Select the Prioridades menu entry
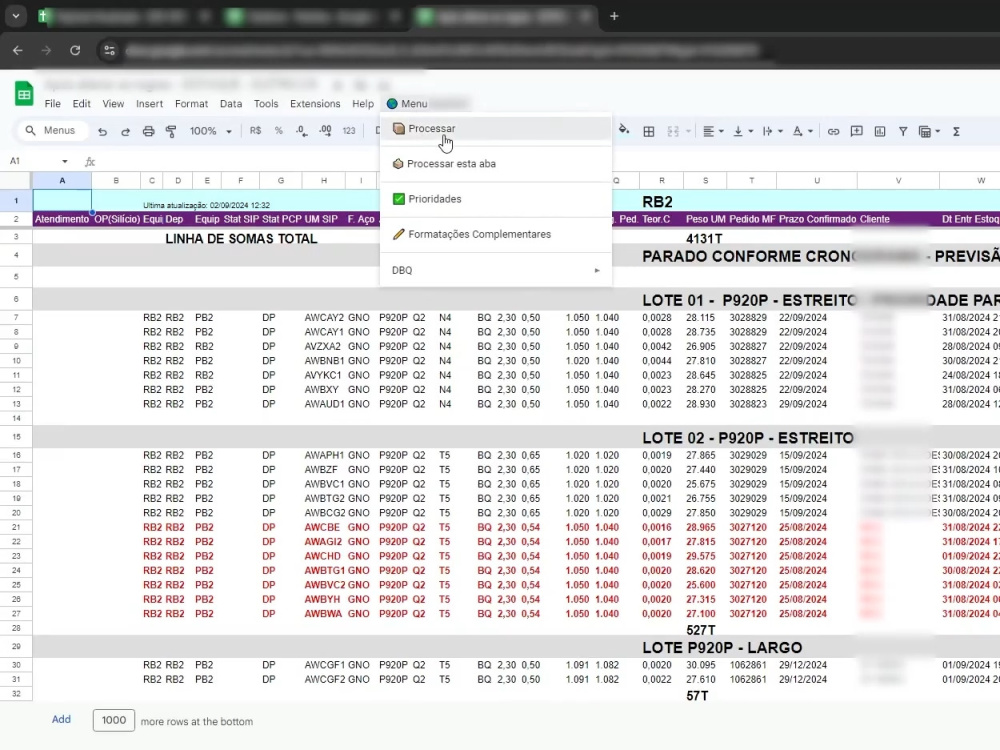 tap(496, 199)
